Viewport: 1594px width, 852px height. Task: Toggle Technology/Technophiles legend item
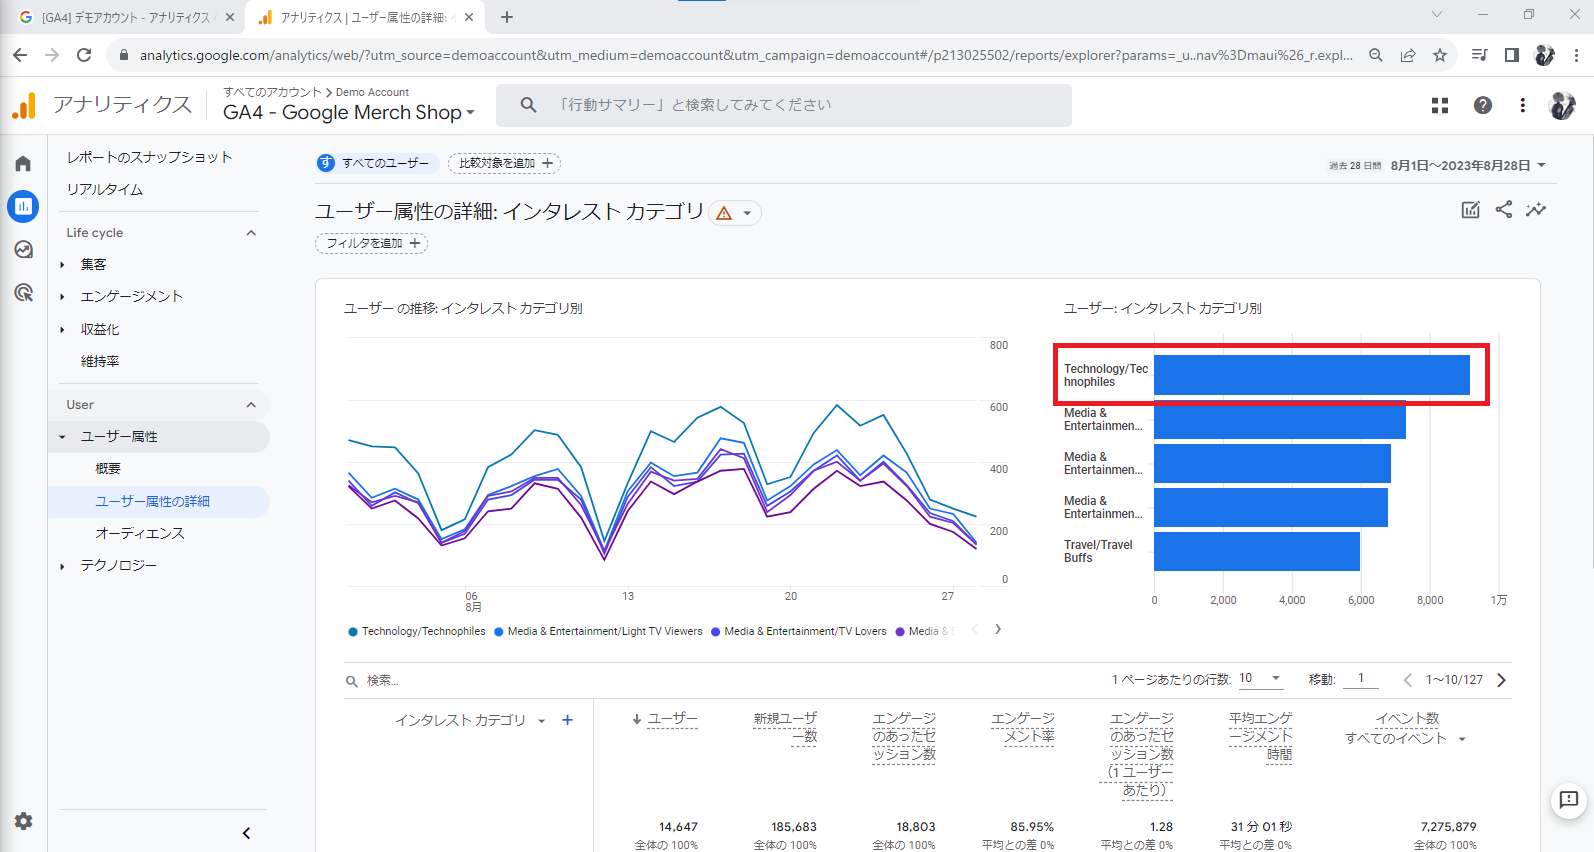(417, 631)
